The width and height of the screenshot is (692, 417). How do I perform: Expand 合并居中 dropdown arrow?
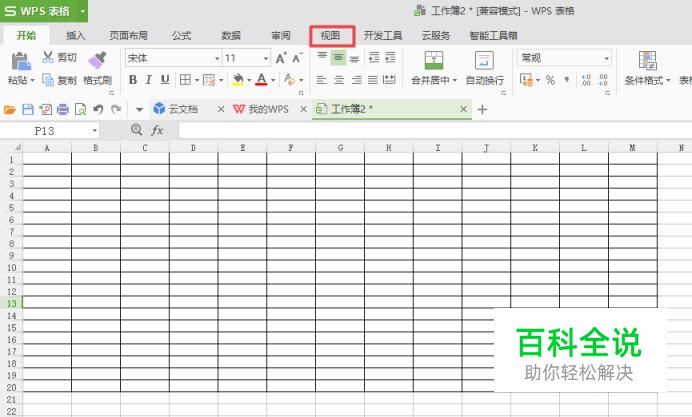455,81
